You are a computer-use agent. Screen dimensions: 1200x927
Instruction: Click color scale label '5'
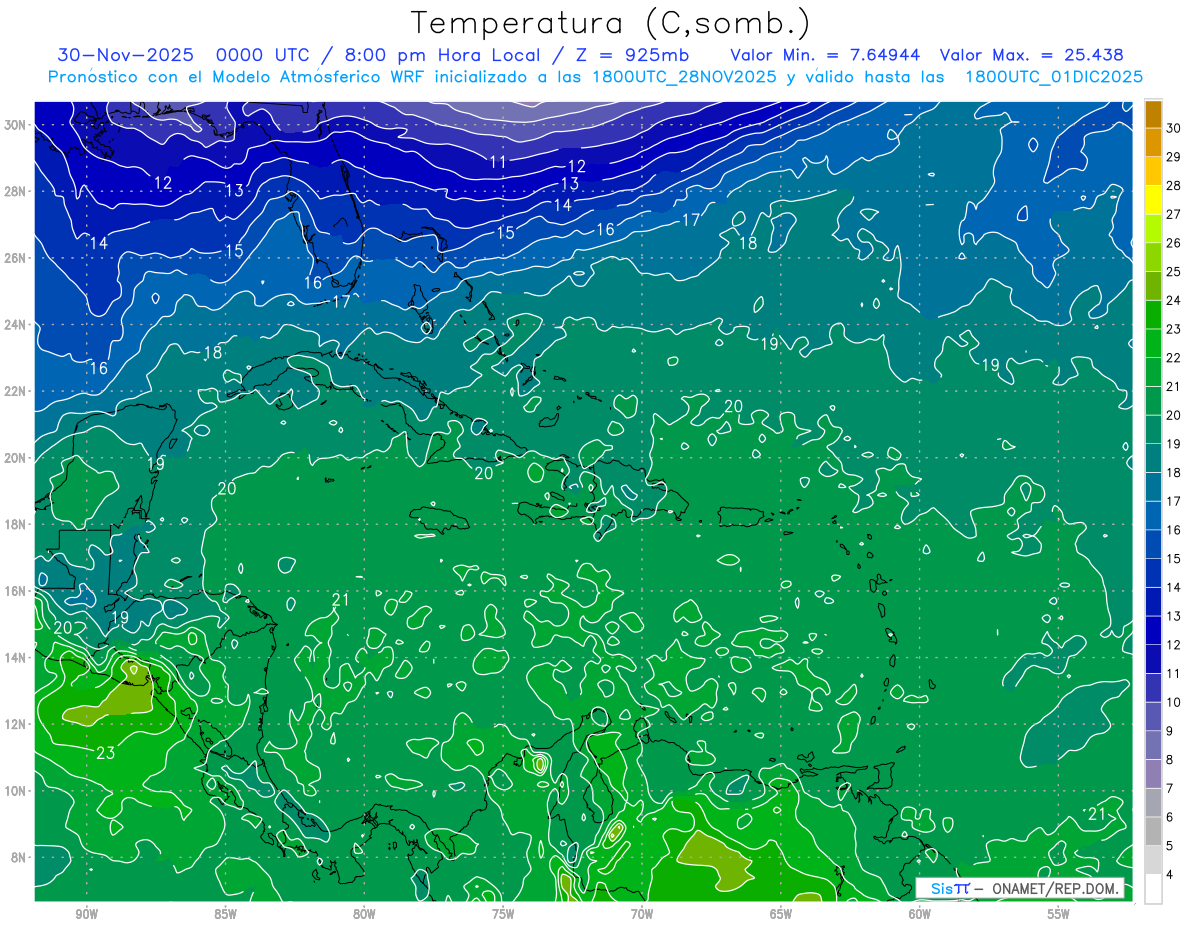(1170, 846)
